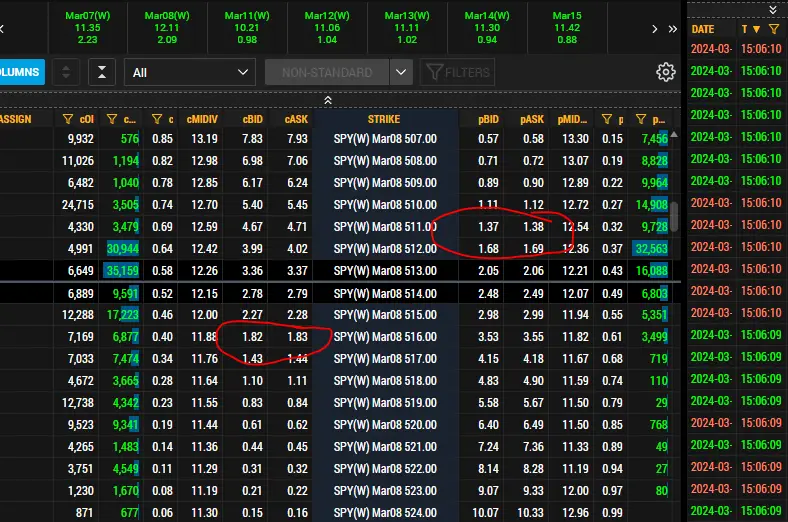Click call open interest 24,715 at the 510 strike
This screenshot has width=788, height=522.
tap(78, 204)
